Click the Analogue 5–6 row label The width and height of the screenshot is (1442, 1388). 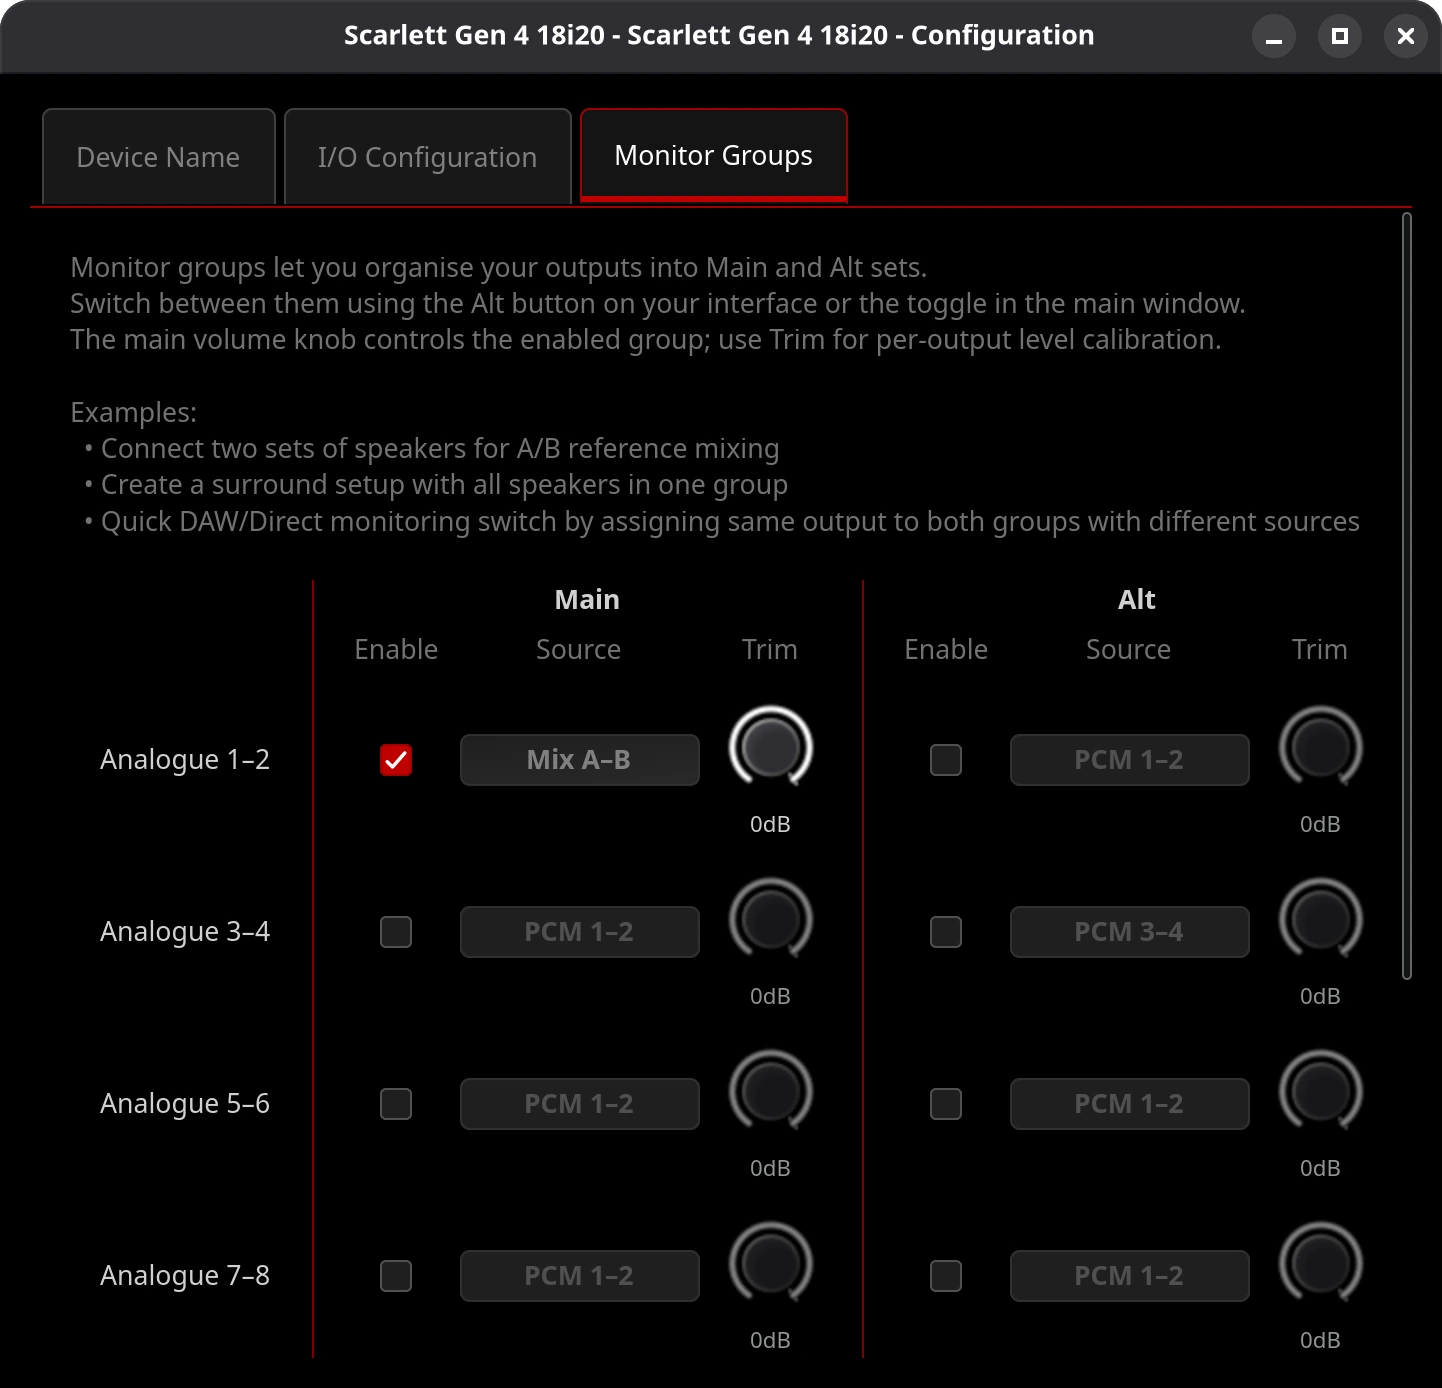(185, 1104)
